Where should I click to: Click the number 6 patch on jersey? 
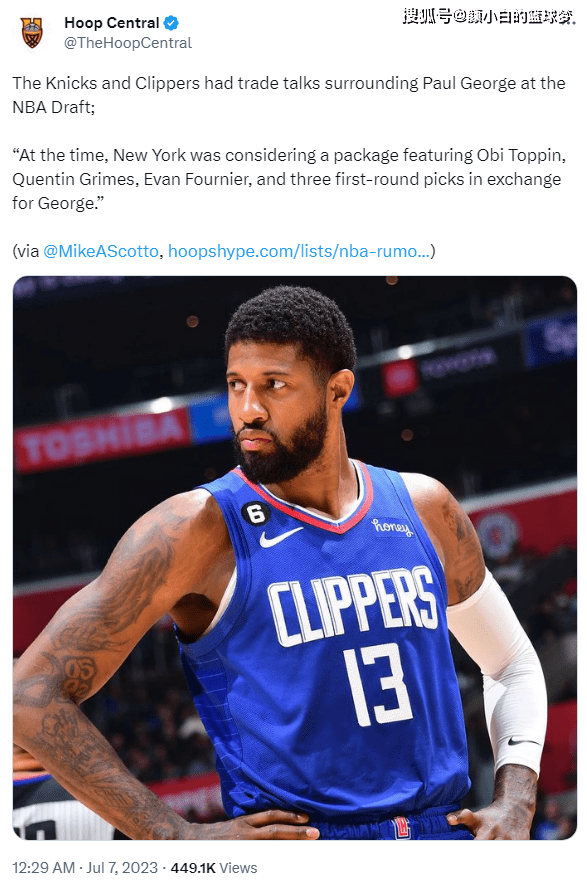pos(255,514)
